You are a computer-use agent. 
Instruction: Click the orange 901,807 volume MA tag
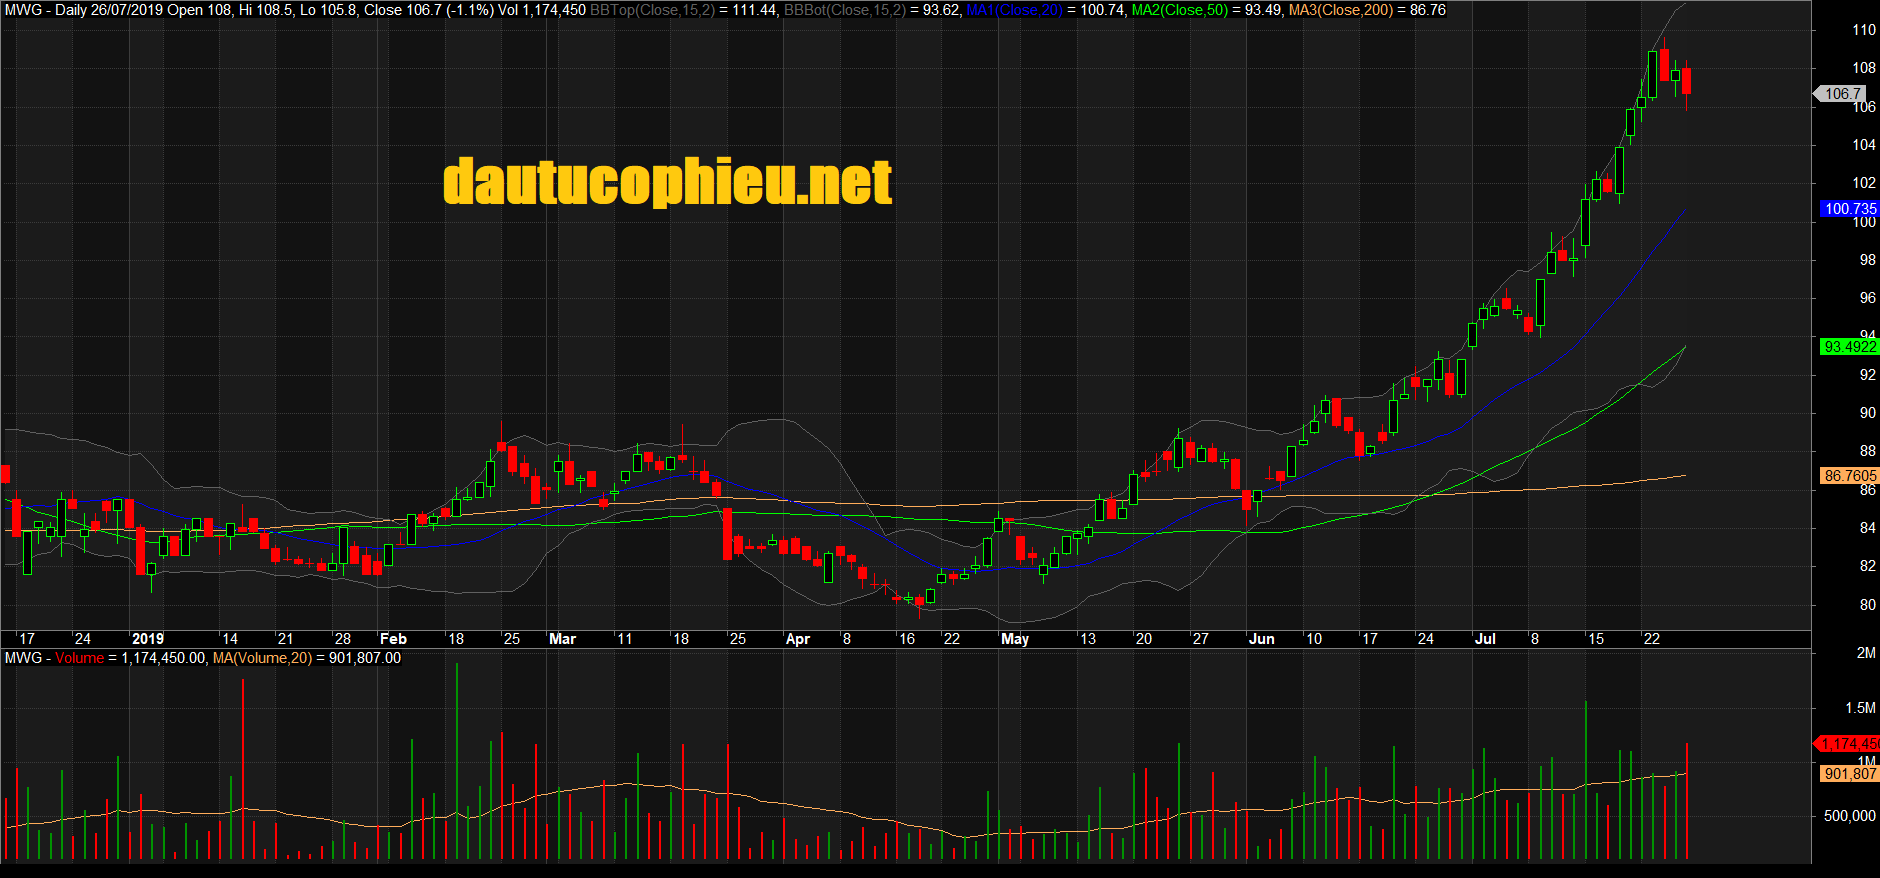click(1850, 774)
